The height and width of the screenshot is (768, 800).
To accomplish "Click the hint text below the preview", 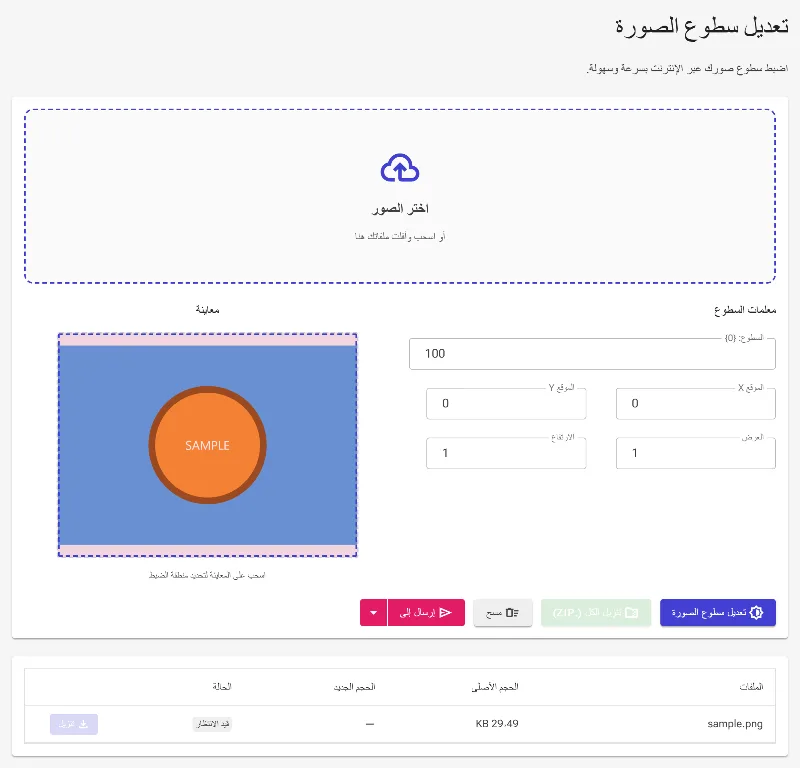I will 207,575.
